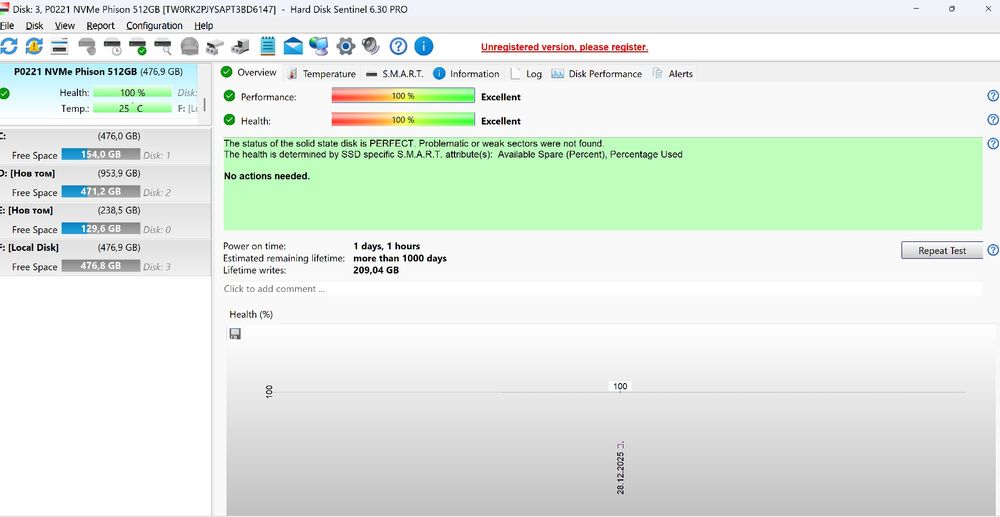Click the disk panel view toolbar icon

(x=60, y=46)
